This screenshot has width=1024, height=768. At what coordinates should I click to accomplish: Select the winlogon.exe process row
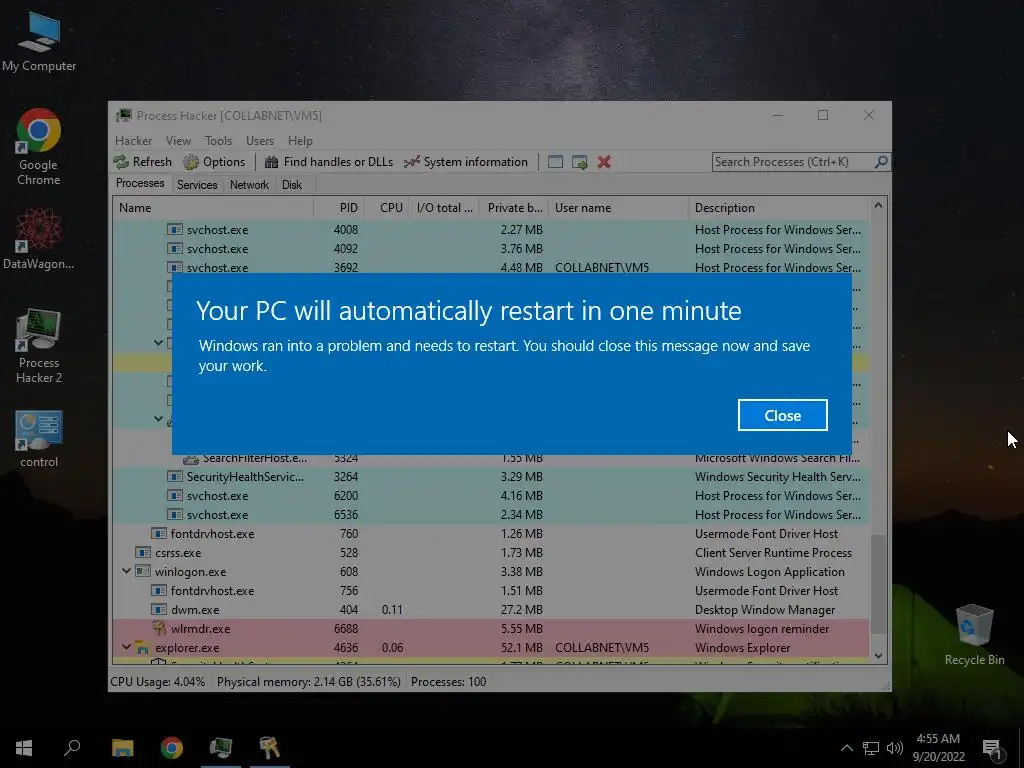pyautogui.click(x=491, y=571)
